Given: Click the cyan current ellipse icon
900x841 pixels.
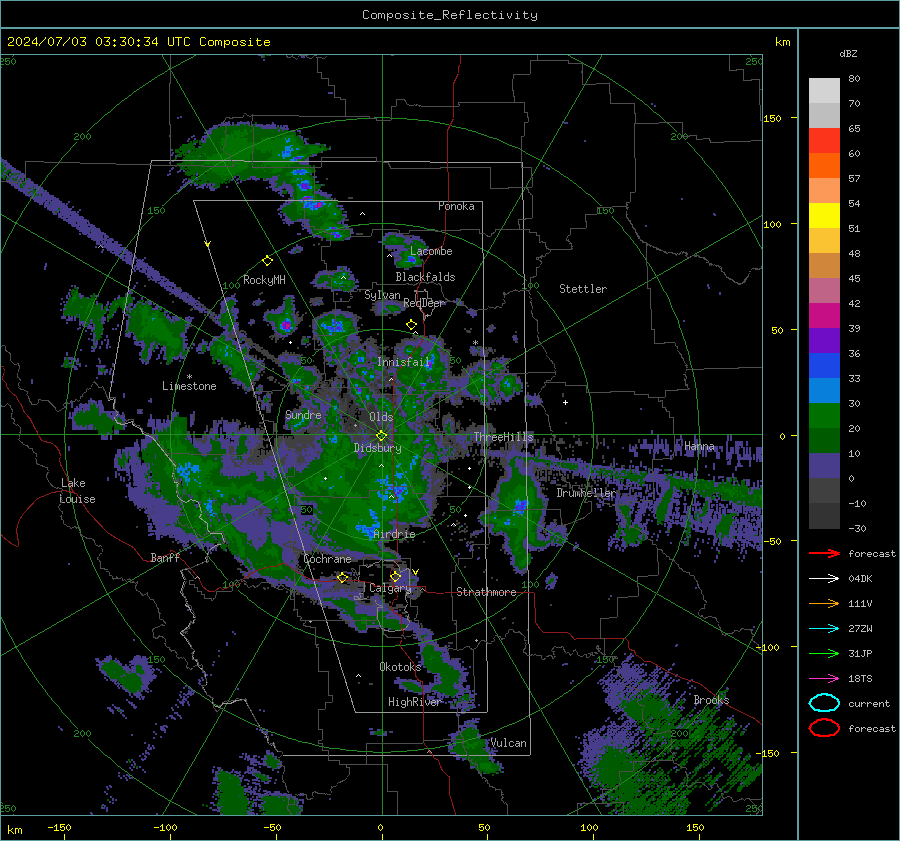Looking at the screenshot, I should tap(824, 703).
